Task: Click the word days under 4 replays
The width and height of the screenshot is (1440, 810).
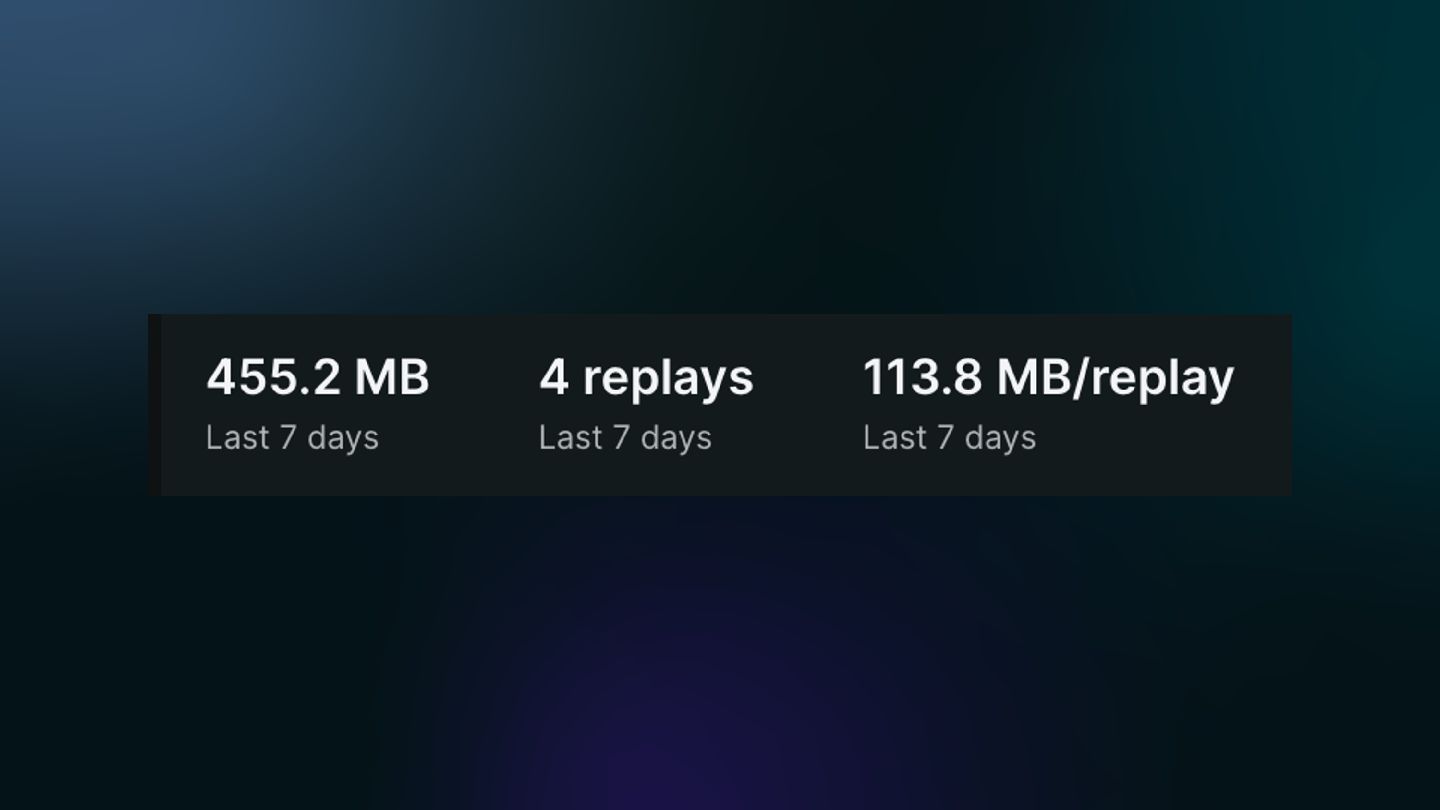Action: (676, 439)
